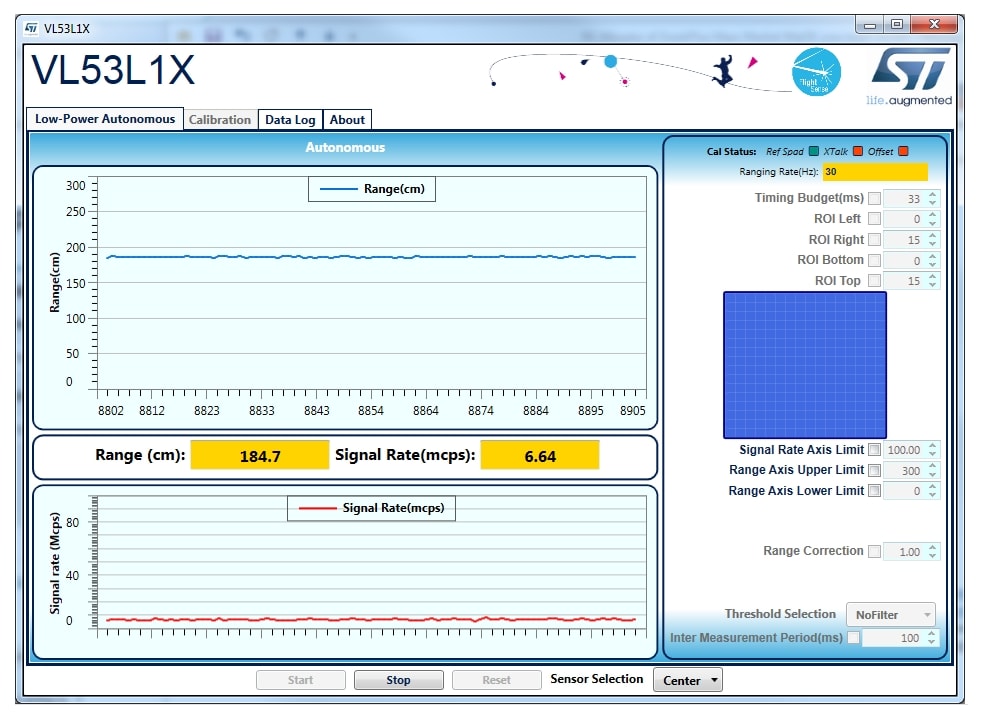The width and height of the screenshot is (982, 720).
Task: Click the VL53L1X title bar app icon
Action: [x=31, y=27]
